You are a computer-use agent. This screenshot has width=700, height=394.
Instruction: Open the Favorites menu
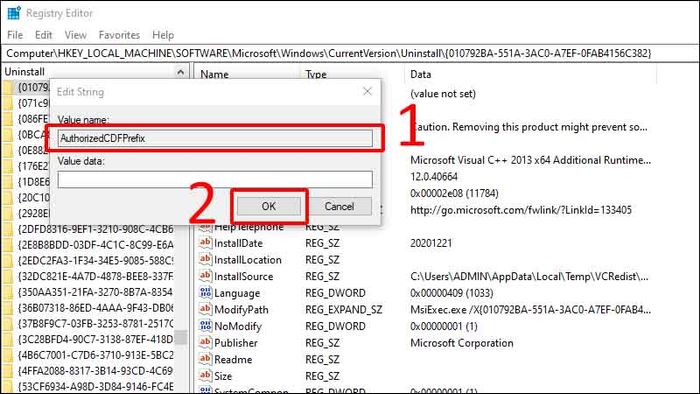119,35
